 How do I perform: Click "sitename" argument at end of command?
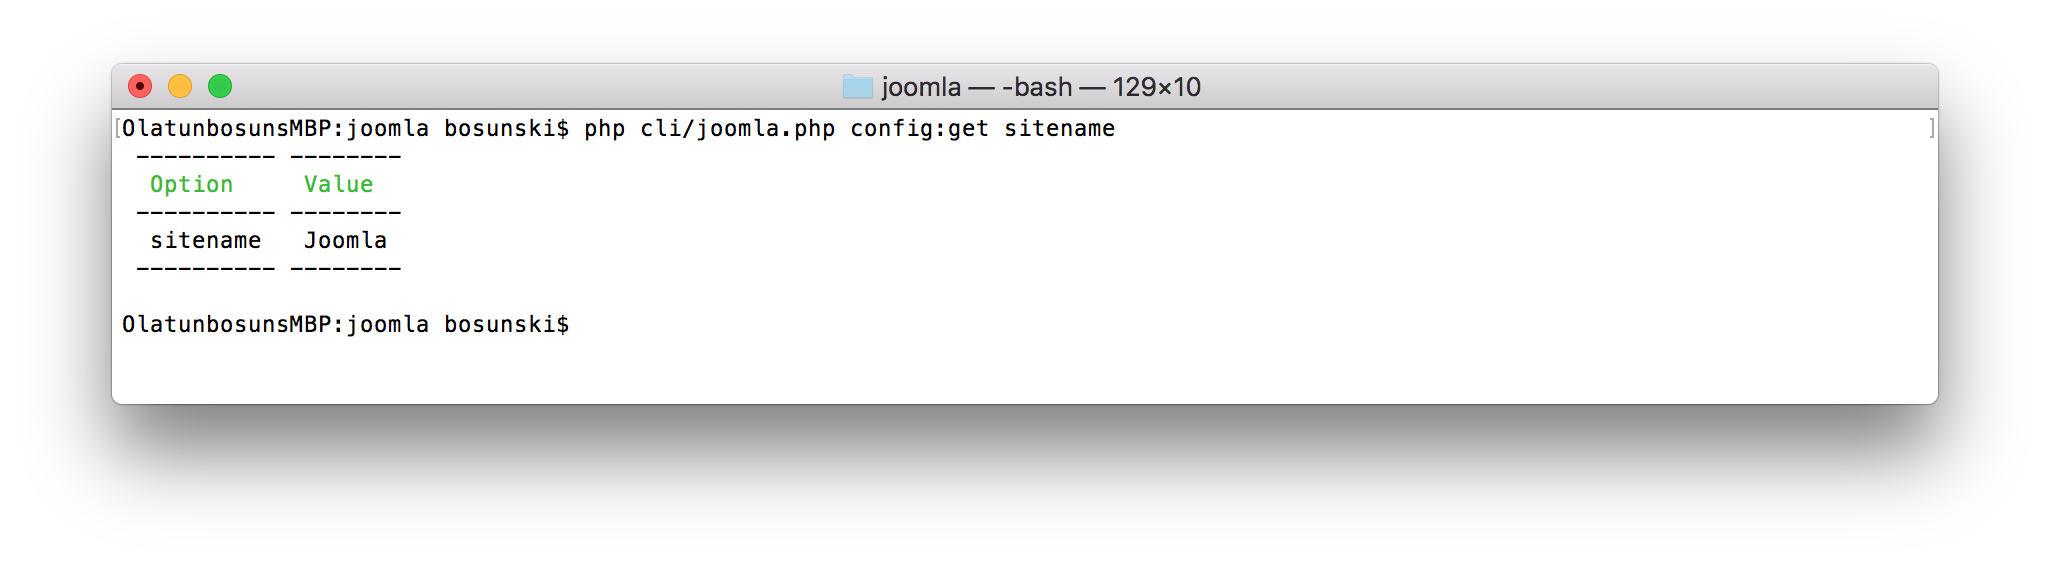pyautogui.click(x=1059, y=129)
